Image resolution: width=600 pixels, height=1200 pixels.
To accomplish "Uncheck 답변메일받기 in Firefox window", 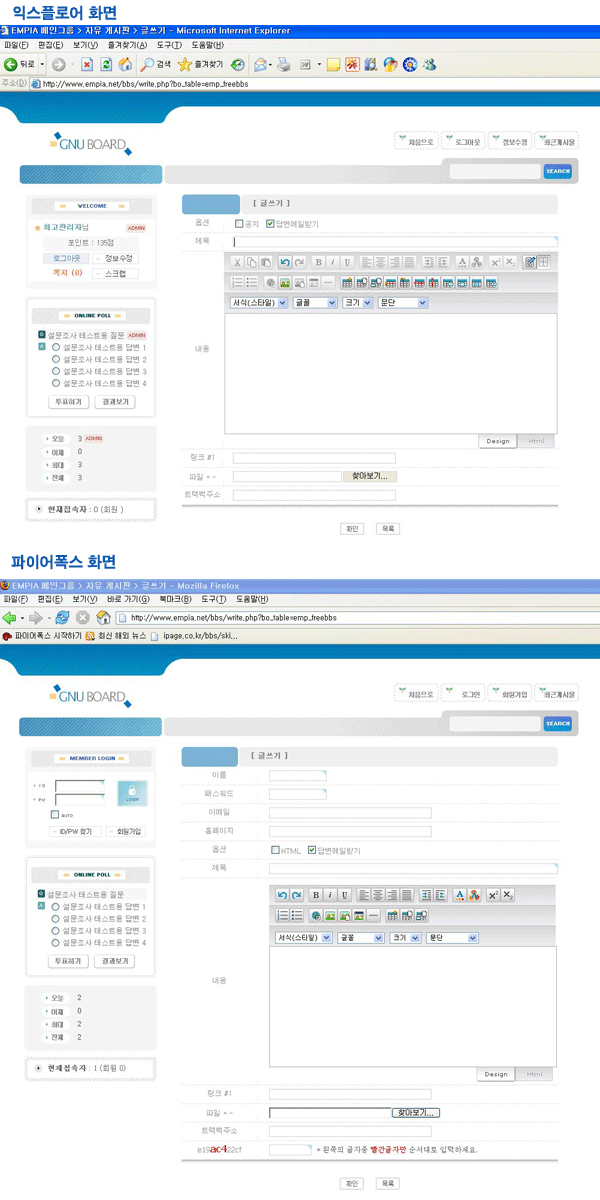I will [x=312, y=850].
